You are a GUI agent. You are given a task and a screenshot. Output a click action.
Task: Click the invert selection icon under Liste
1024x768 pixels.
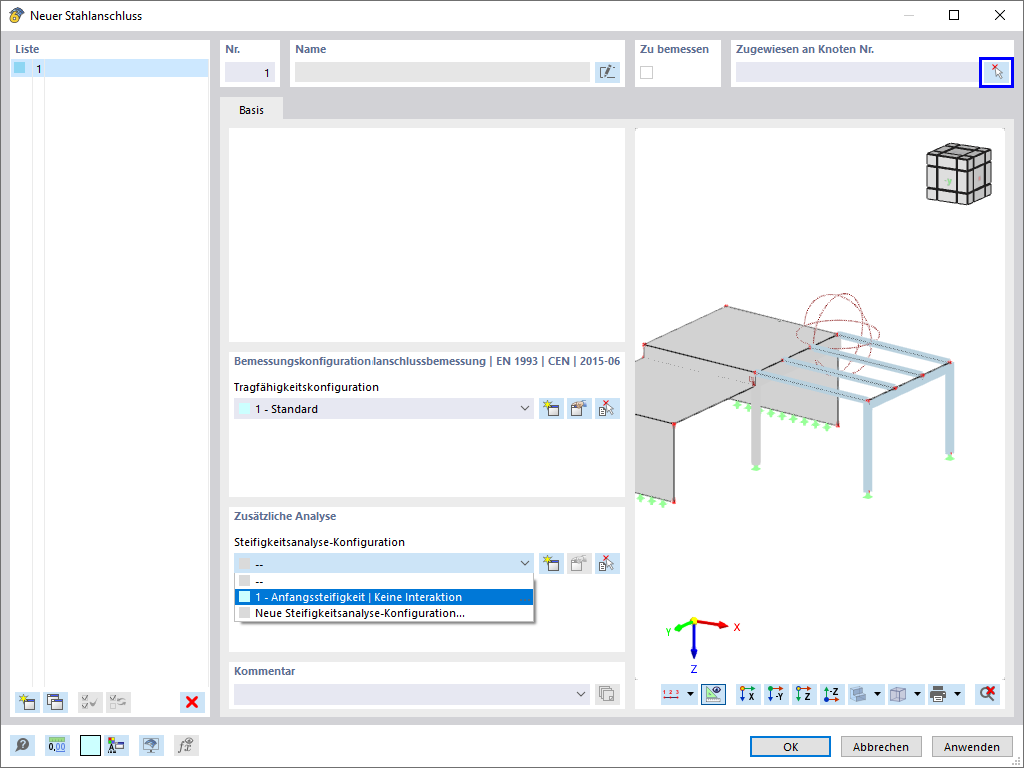tap(118, 702)
